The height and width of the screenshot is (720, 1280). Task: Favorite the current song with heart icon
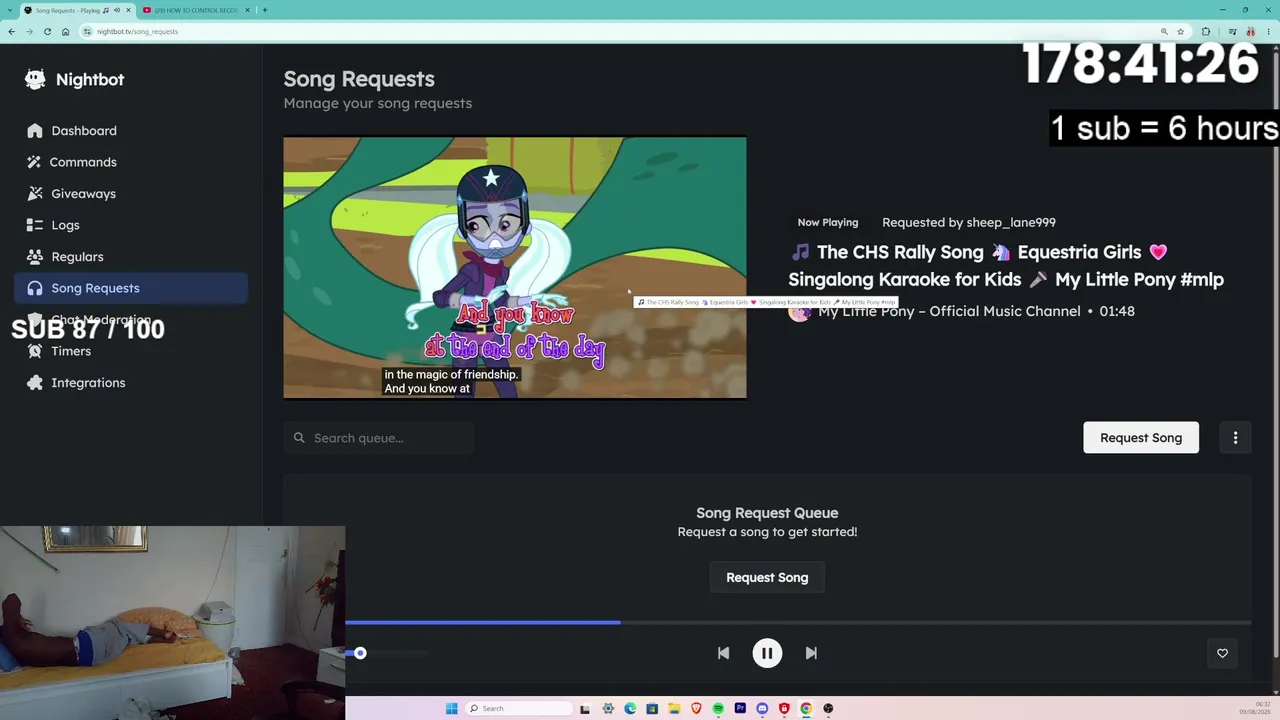click(1222, 653)
